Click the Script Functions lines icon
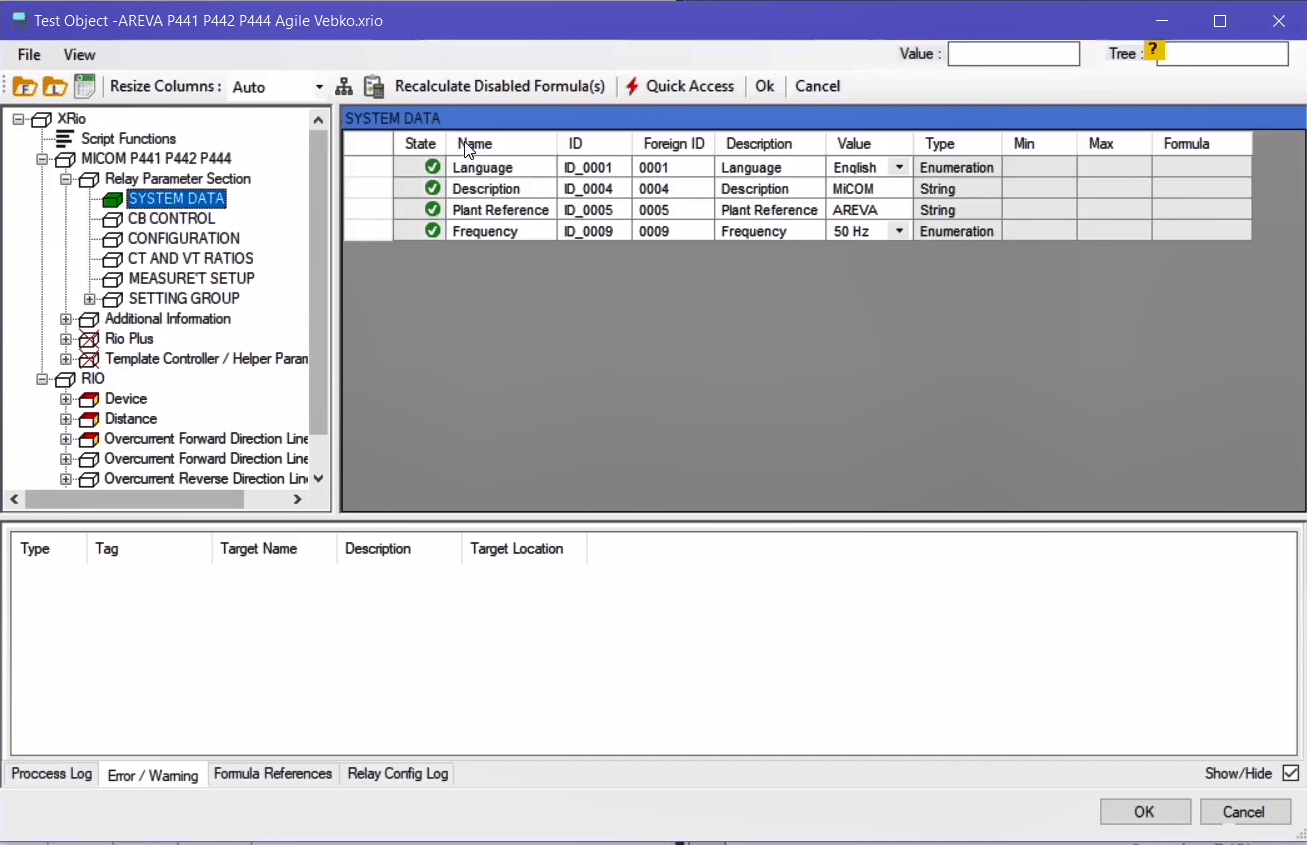The image size is (1307, 845). 65,139
